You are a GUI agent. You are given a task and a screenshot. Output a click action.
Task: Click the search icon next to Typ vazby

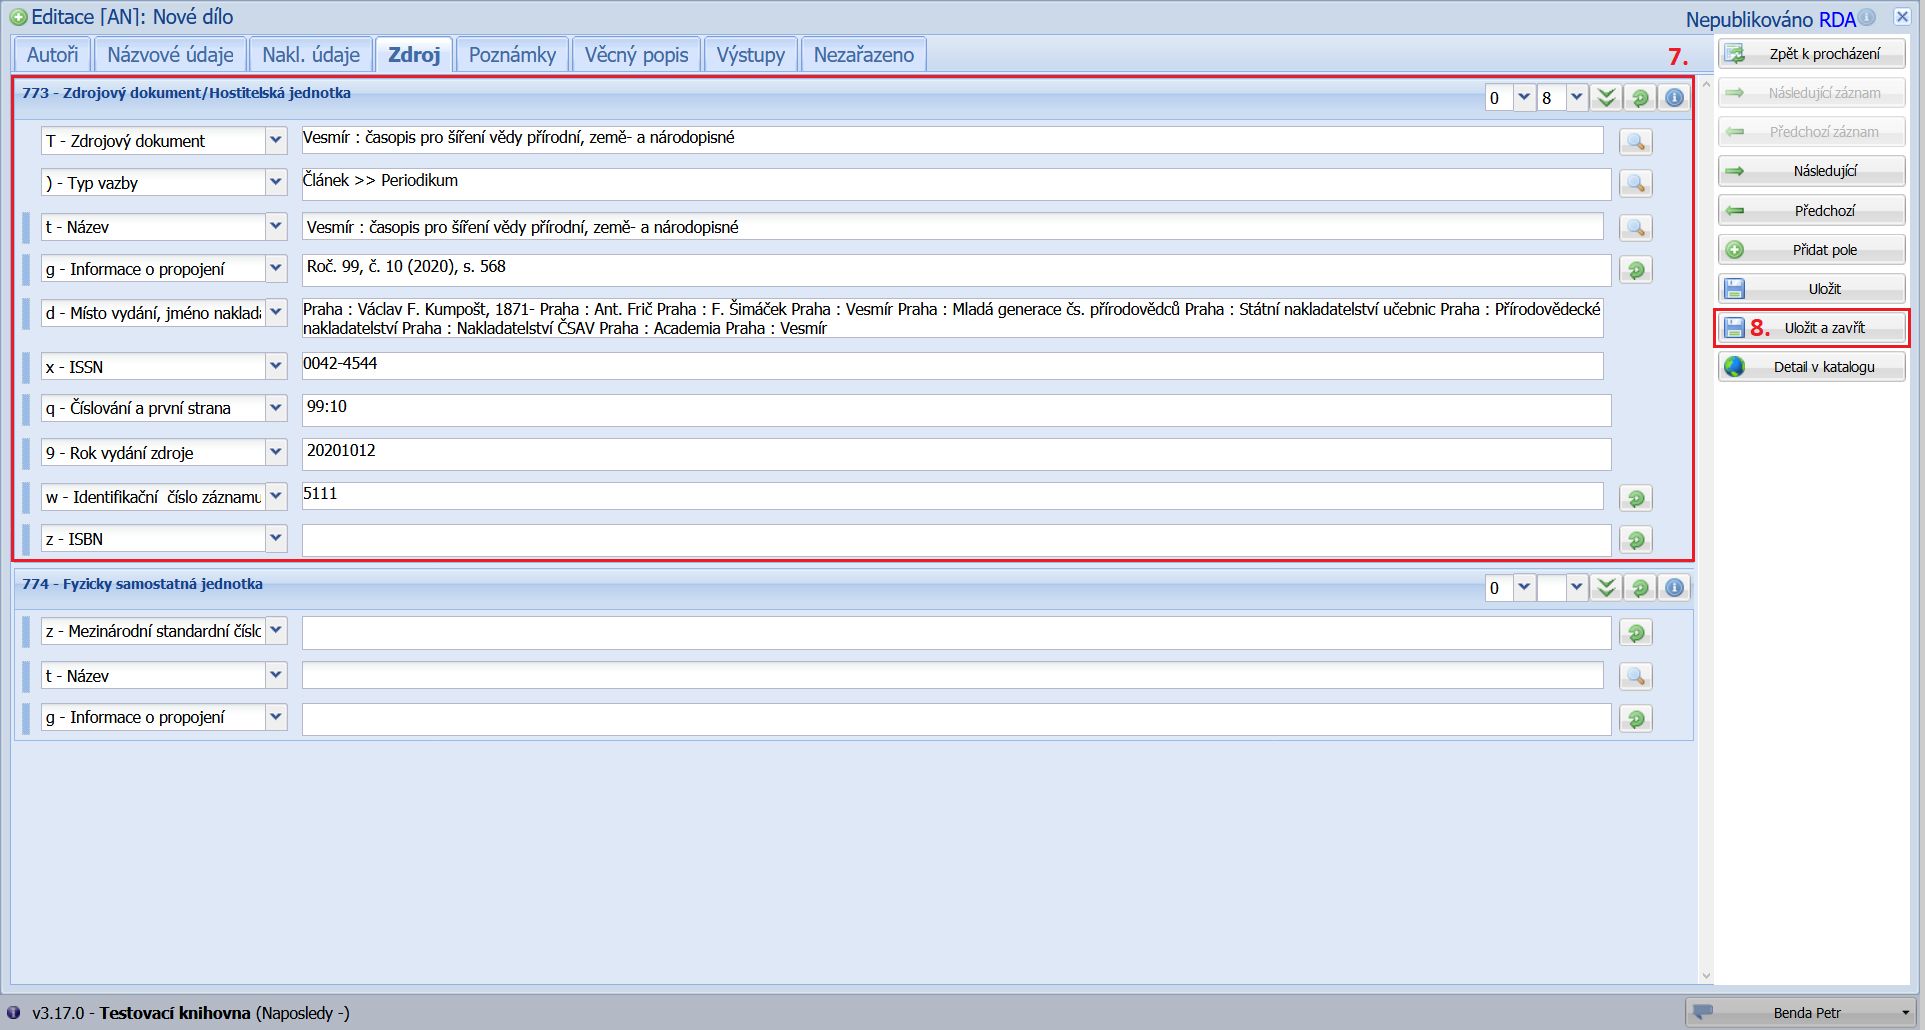[x=1635, y=184]
